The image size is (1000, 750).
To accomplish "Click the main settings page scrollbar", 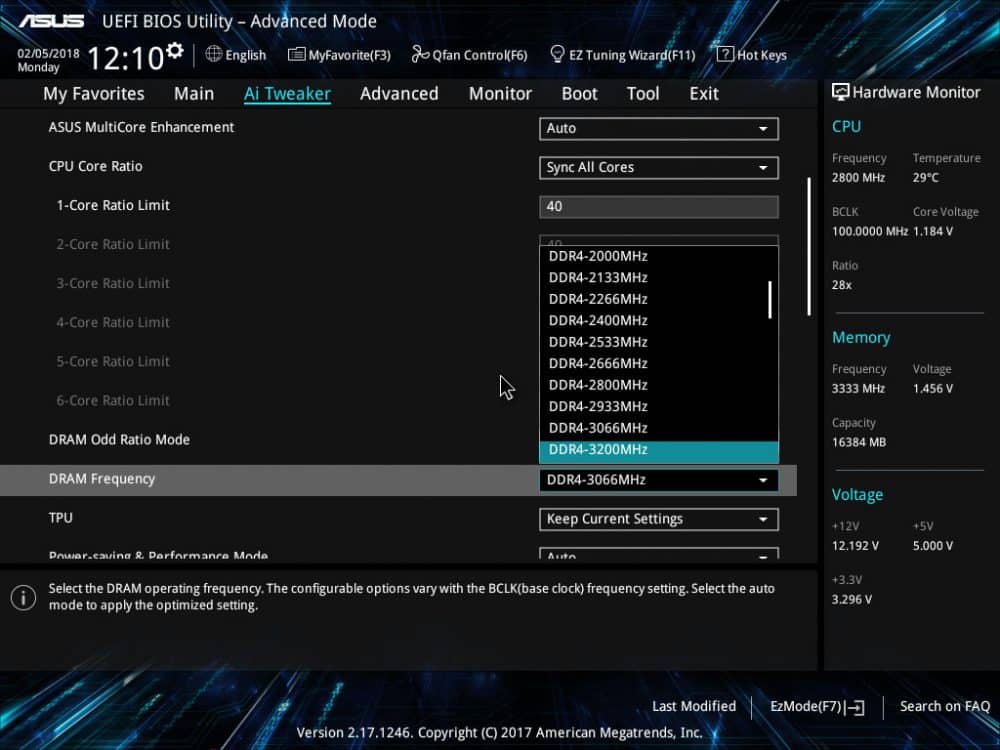I will (x=809, y=246).
